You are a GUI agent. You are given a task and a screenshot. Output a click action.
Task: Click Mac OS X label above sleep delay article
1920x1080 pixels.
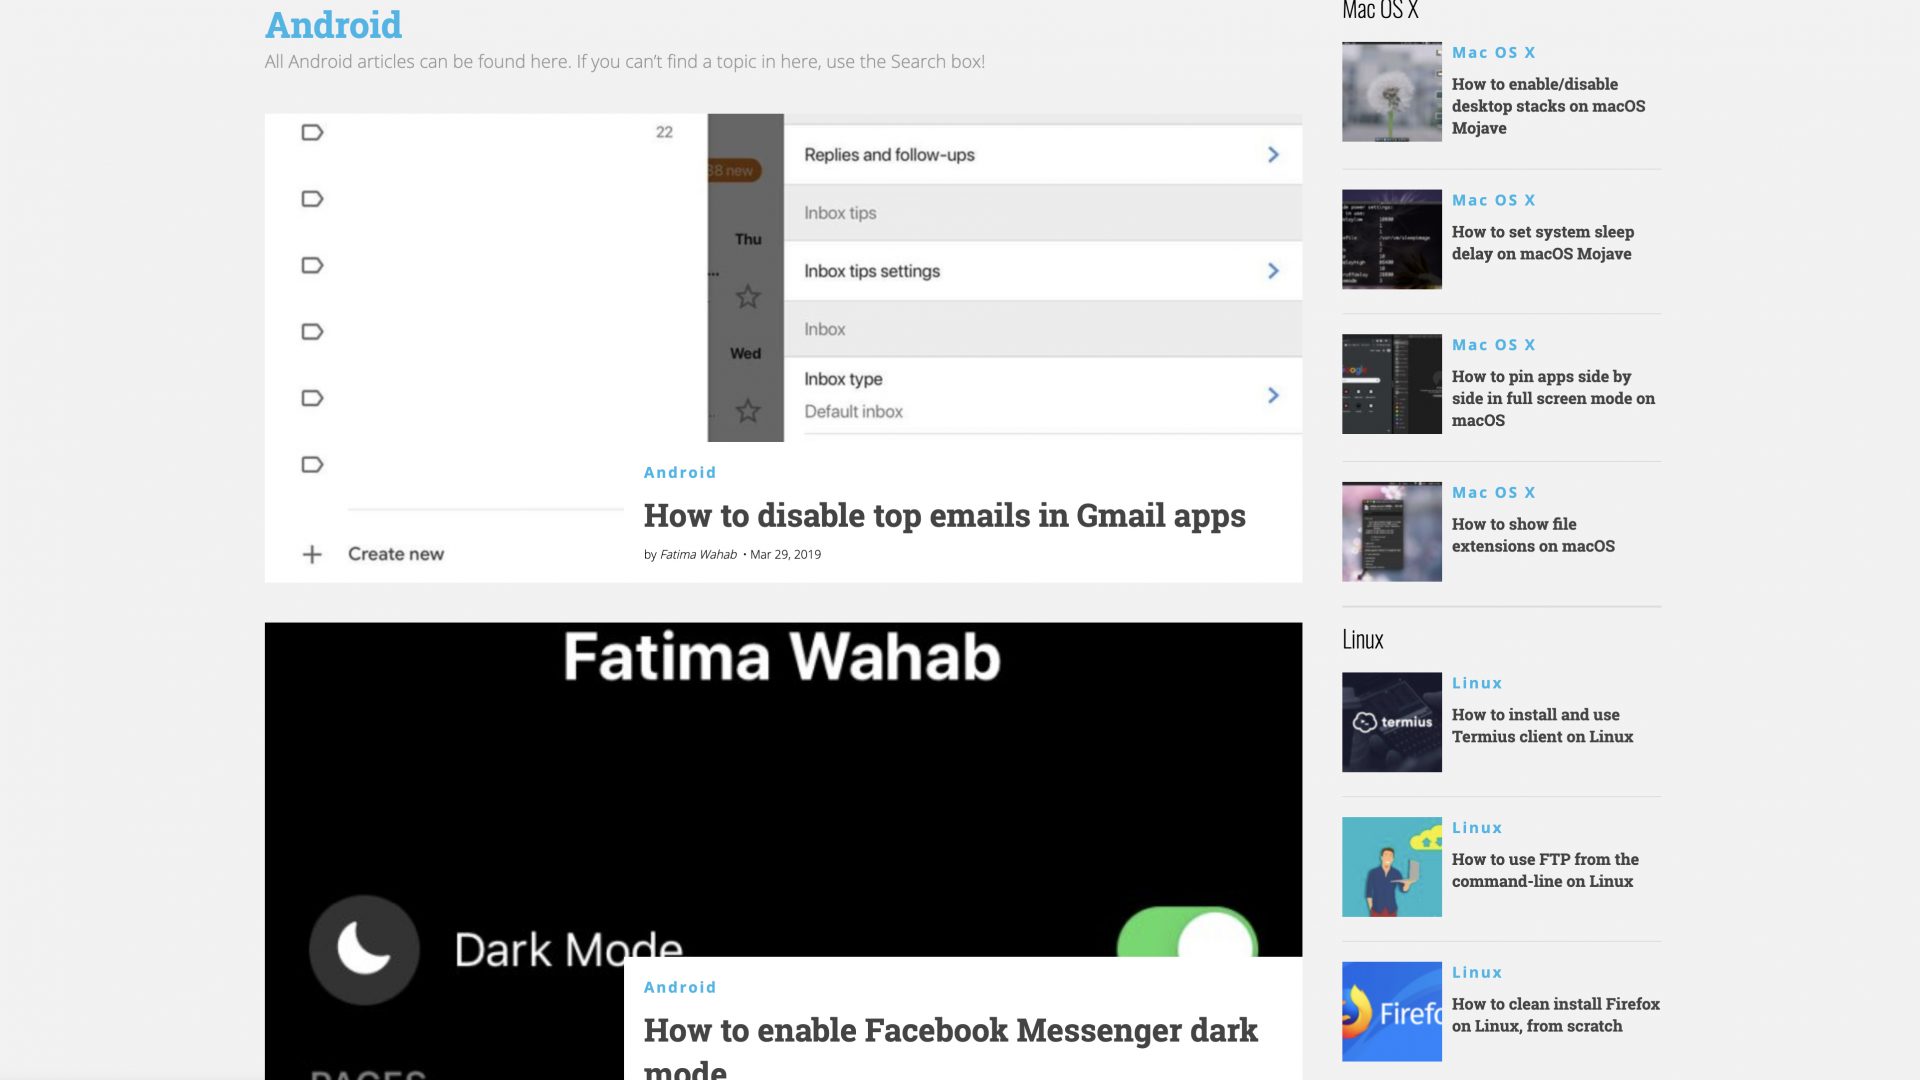(1493, 200)
